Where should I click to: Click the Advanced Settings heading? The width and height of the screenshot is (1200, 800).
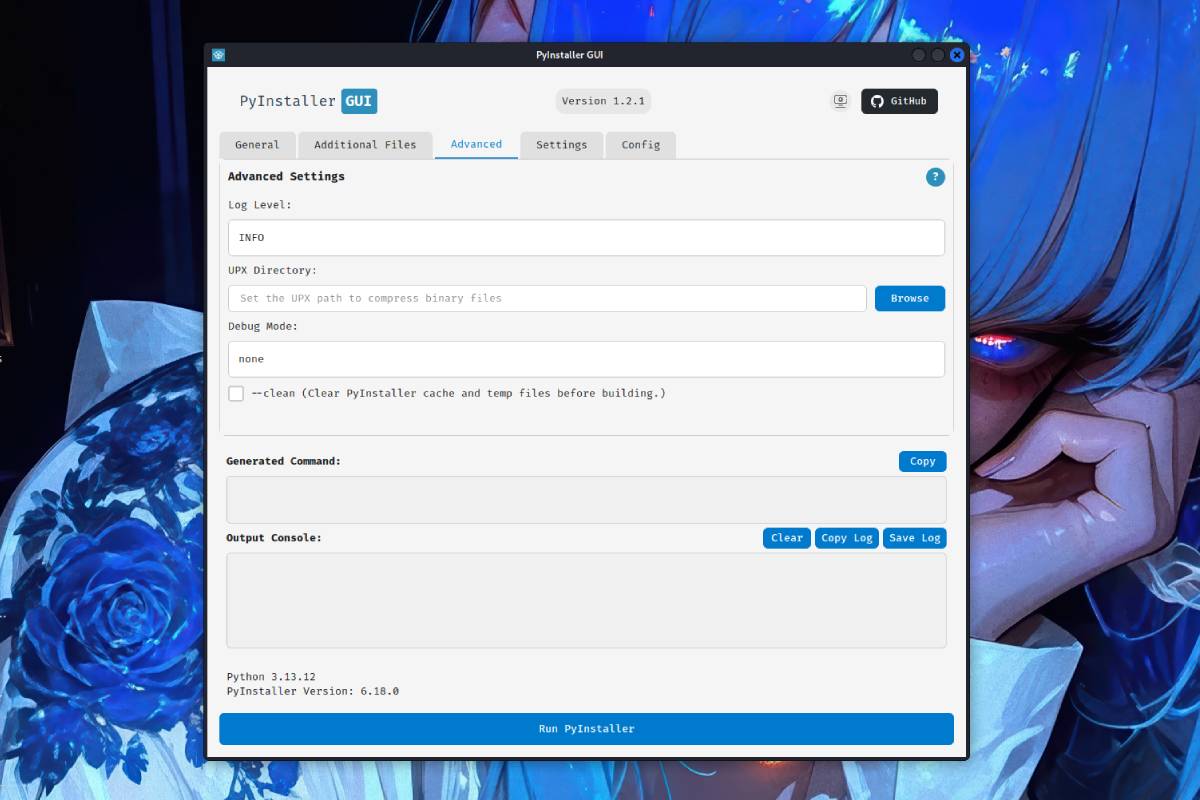coord(286,176)
